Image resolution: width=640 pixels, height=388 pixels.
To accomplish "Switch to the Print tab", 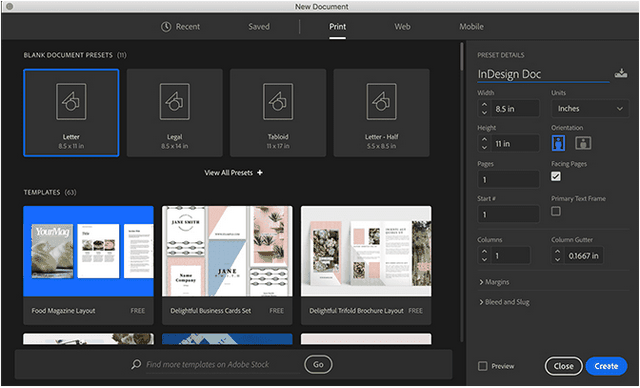I will coord(338,27).
